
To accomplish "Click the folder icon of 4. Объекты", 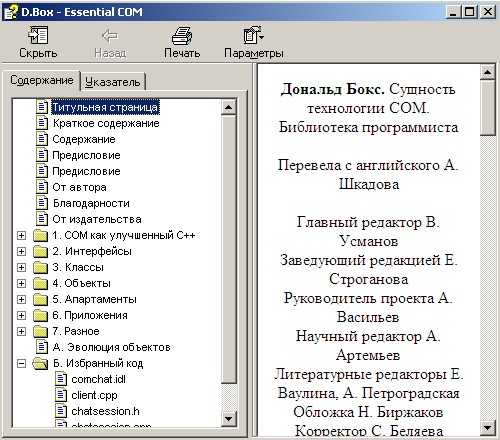I will tap(41, 283).
